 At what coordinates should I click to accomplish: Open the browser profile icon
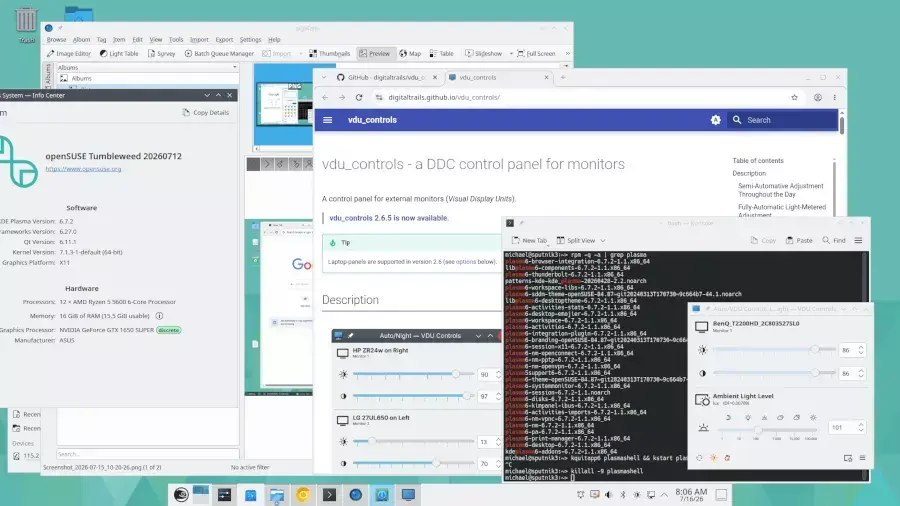pos(817,98)
